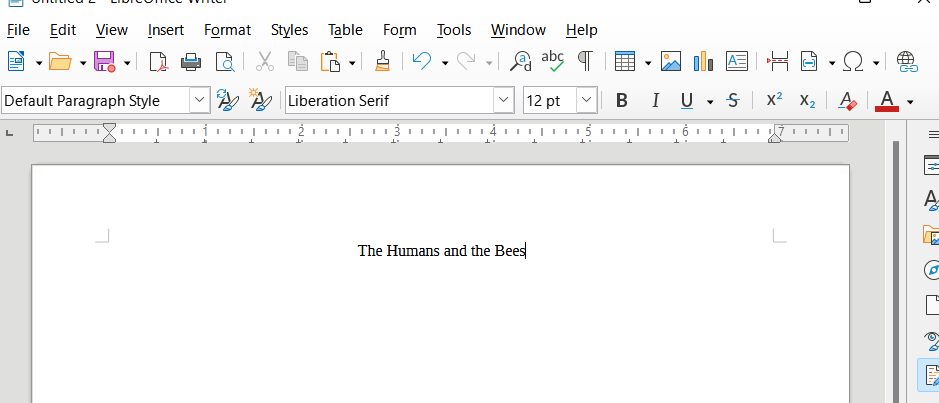Open the special character dropdown arrow
Screen dimensions: 939x403
point(876,62)
